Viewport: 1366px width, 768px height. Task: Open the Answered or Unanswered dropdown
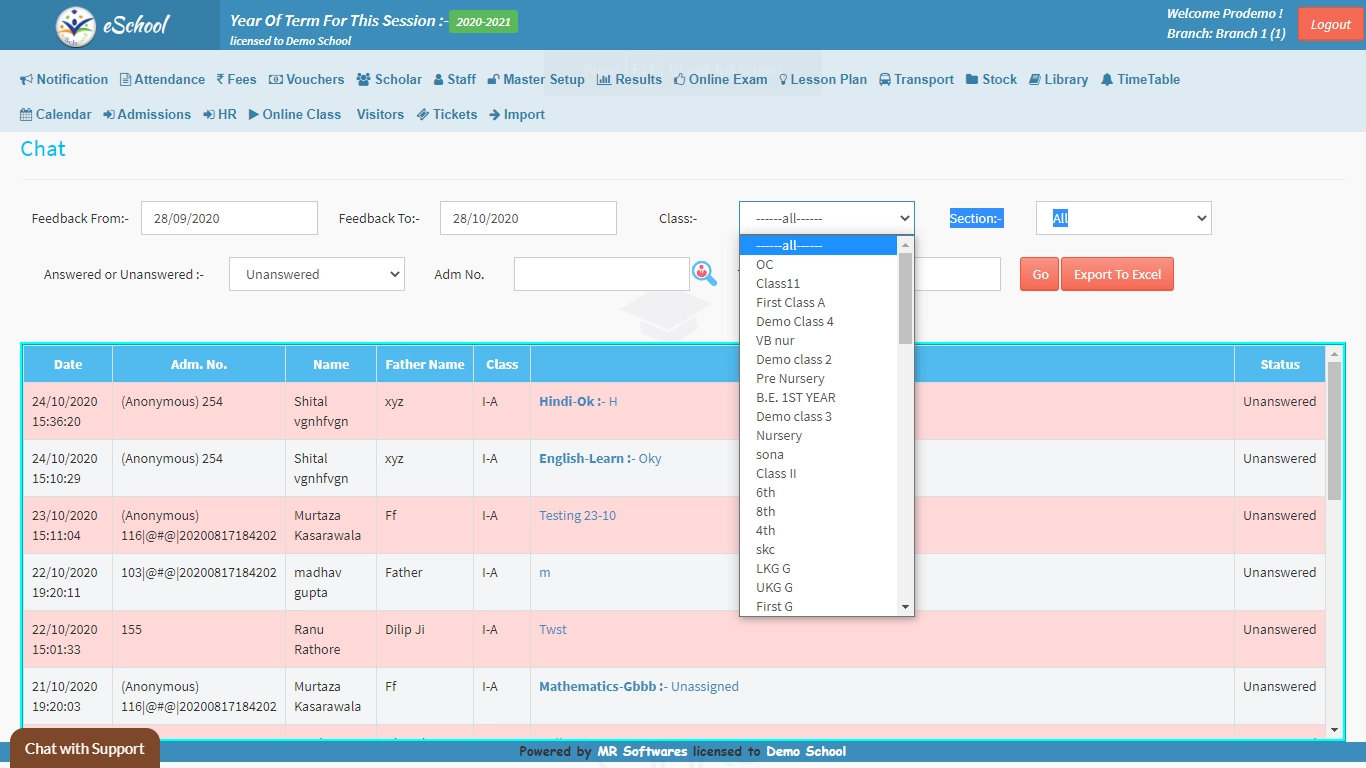tap(316, 274)
